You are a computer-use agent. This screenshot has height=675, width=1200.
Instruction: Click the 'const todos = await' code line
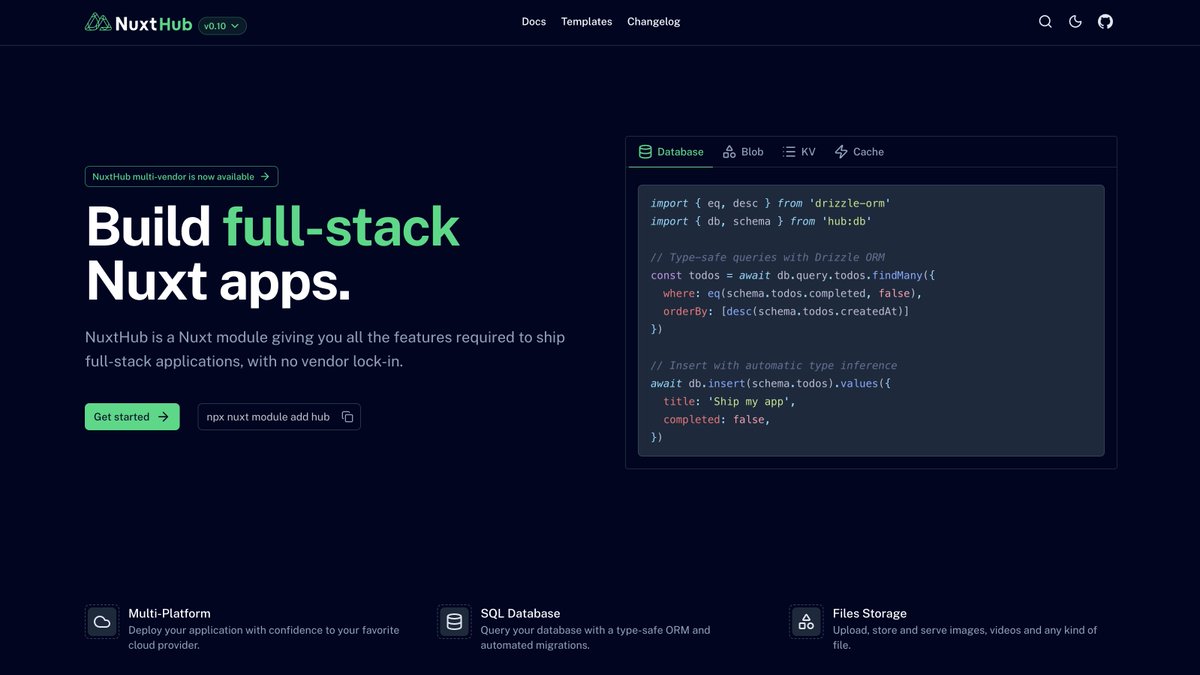[792, 275]
